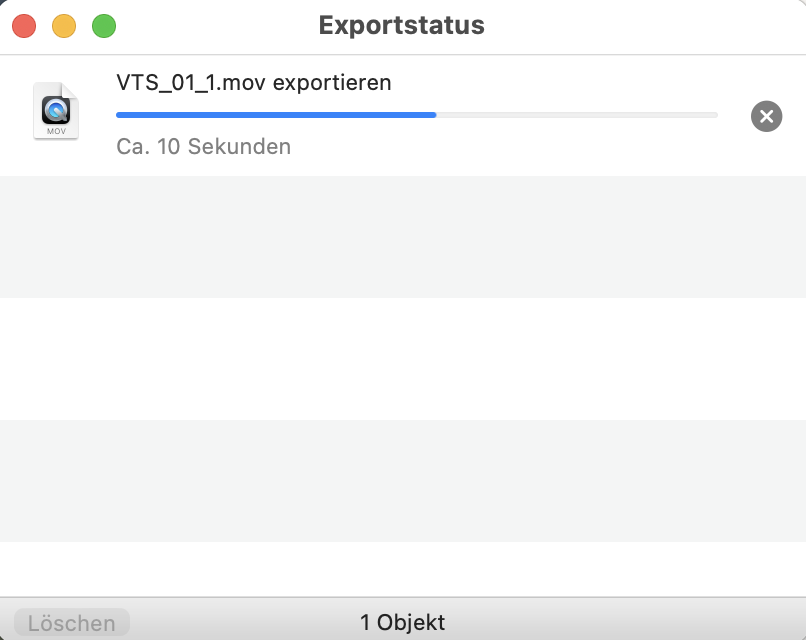806x640 pixels.
Task: Select the second empty gray list row
Action: (x=402, y=481)
